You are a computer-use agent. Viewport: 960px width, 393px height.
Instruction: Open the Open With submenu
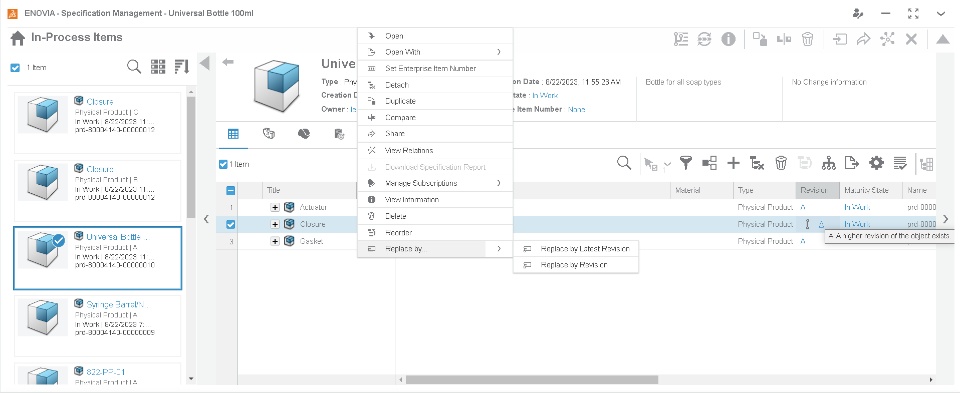click(435, 52)
